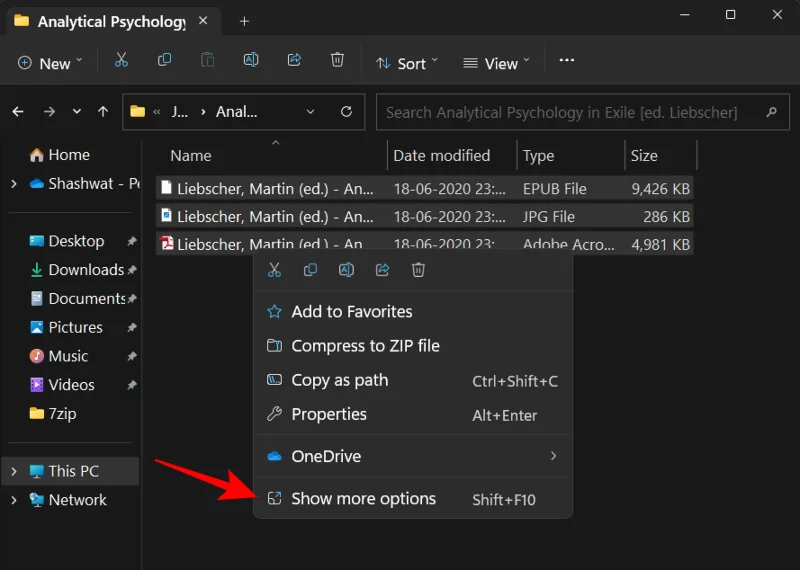Click the Delete icon in the context menu
This screenshot has height=570, width=800.
coord(418,270)
